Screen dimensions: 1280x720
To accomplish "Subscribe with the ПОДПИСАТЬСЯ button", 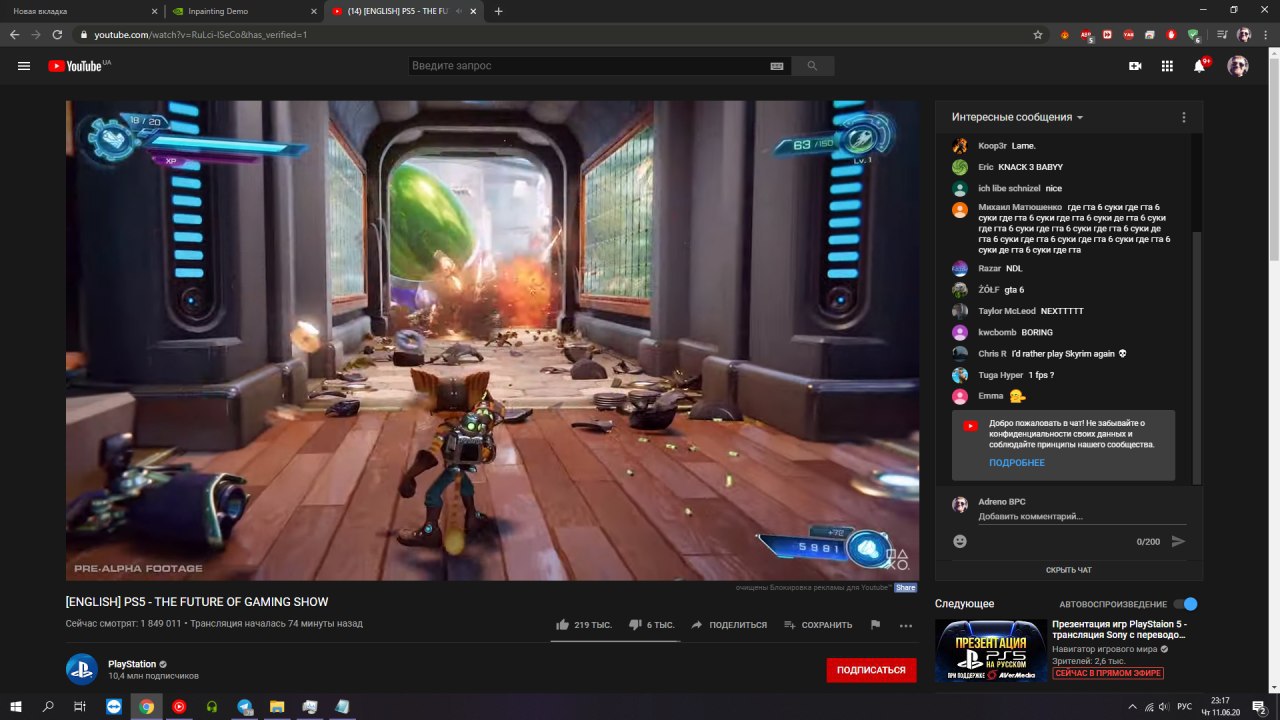I will (871, 670).
